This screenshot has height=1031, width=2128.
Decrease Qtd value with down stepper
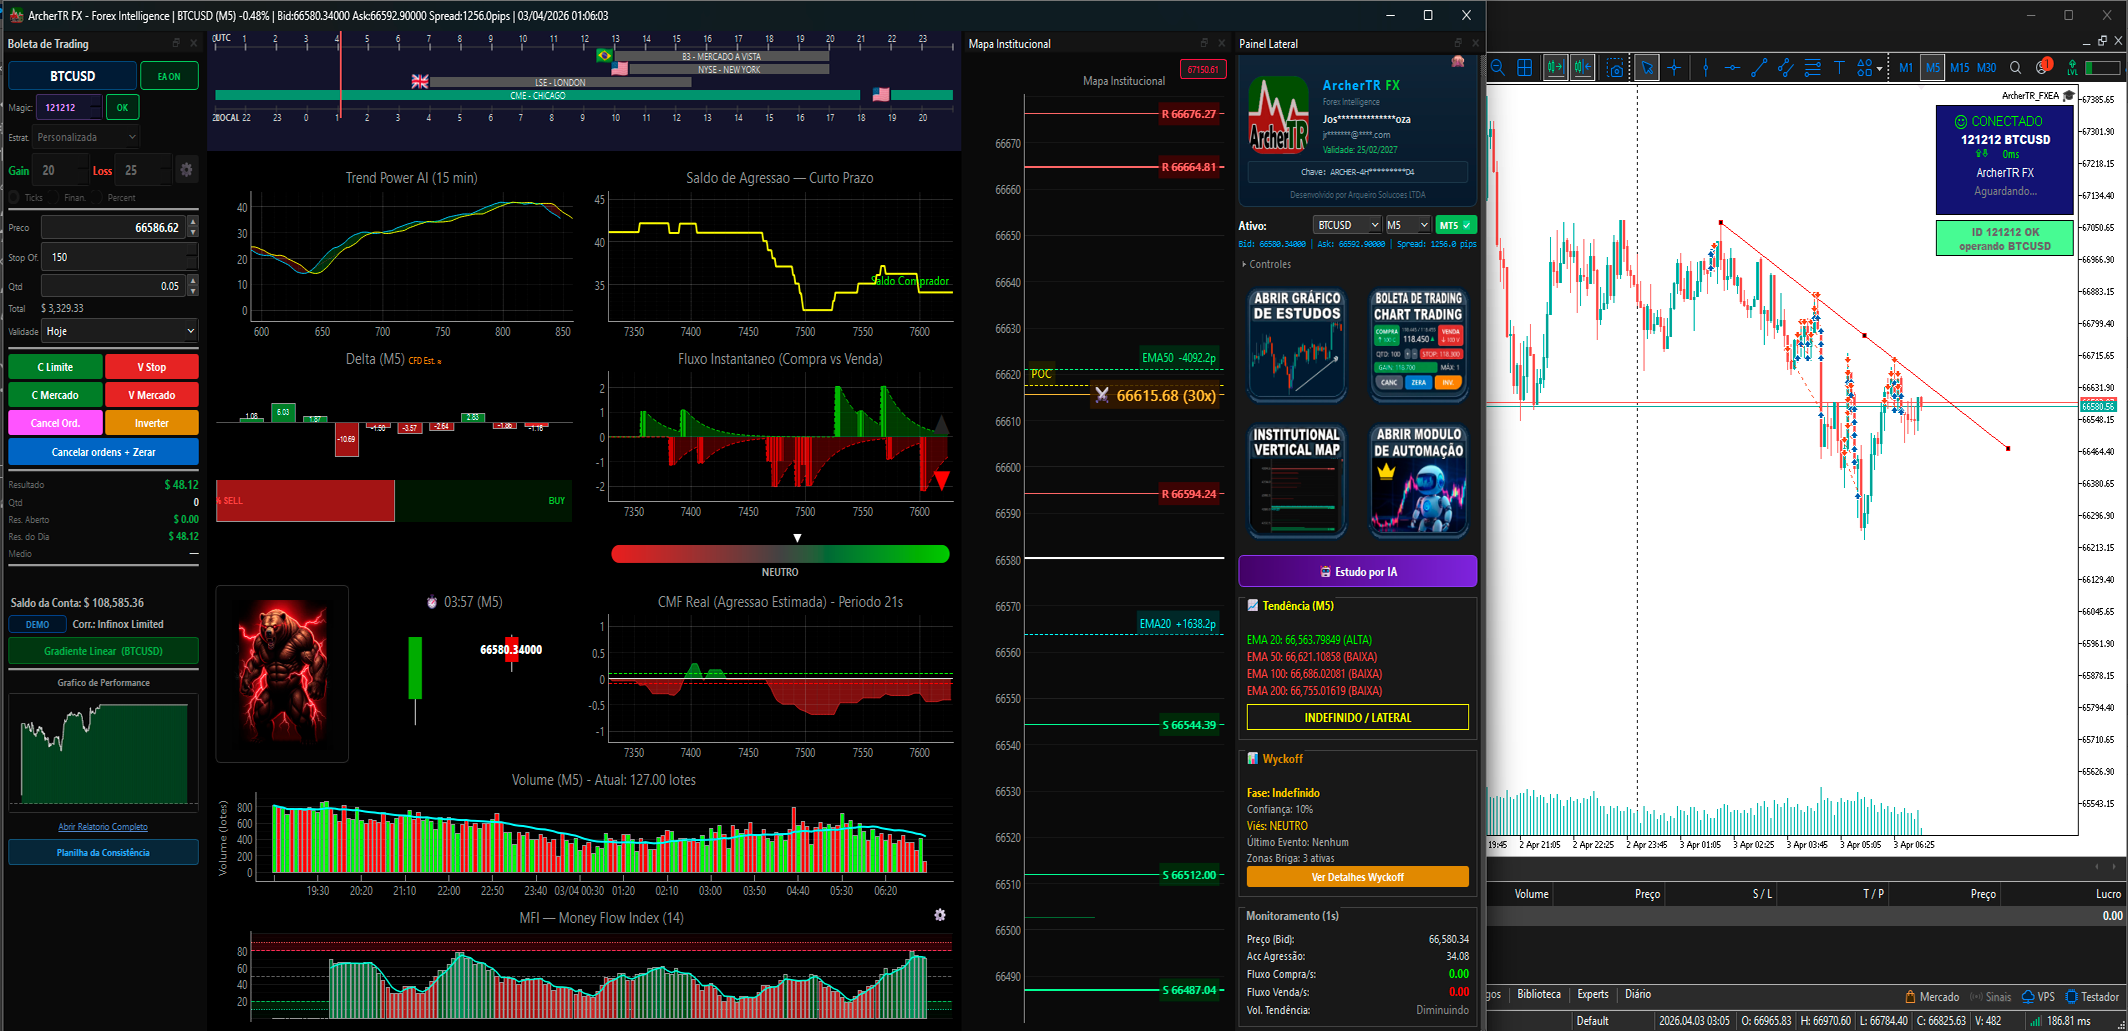coord(193,291)
